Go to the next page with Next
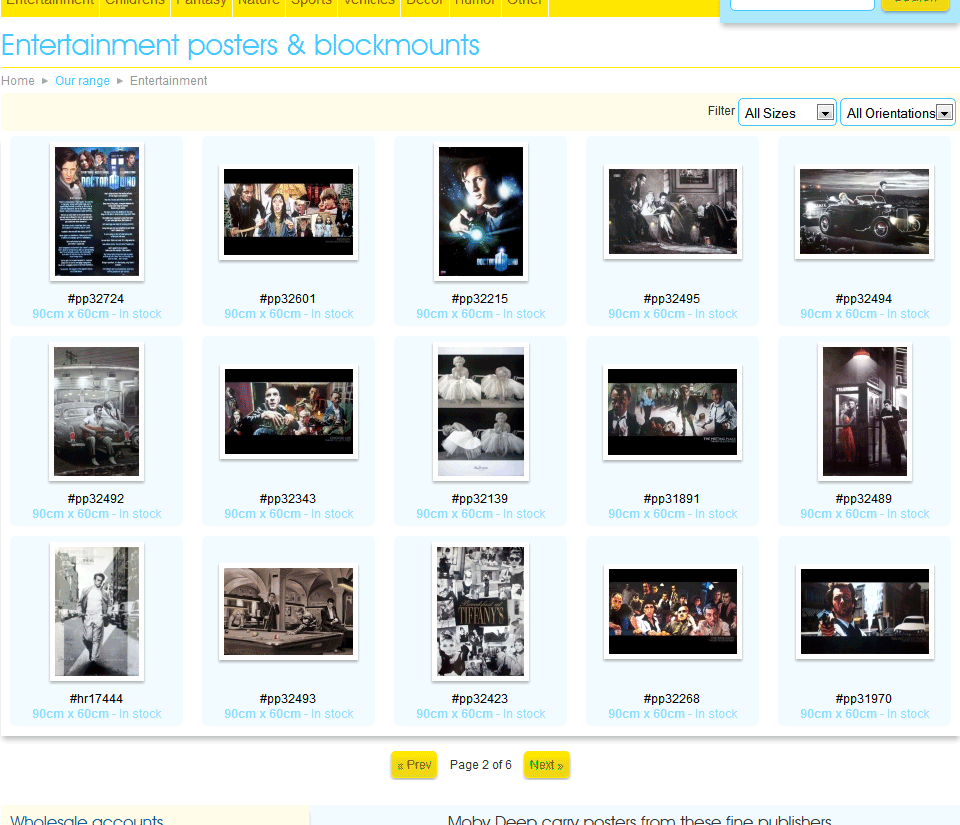The width and height of the screenshot is (960, 825). point(546,765)
